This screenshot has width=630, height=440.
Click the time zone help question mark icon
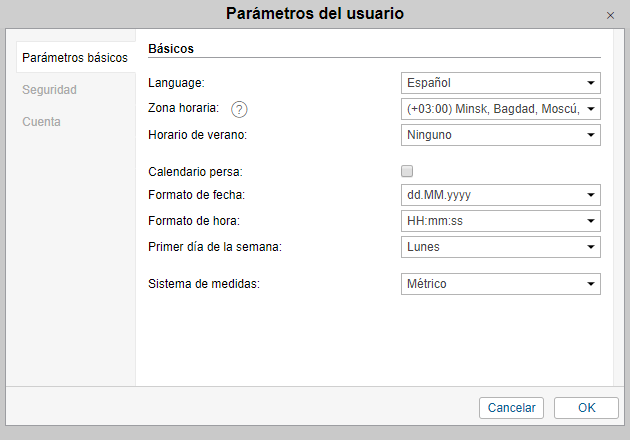[x=239, y=109]
